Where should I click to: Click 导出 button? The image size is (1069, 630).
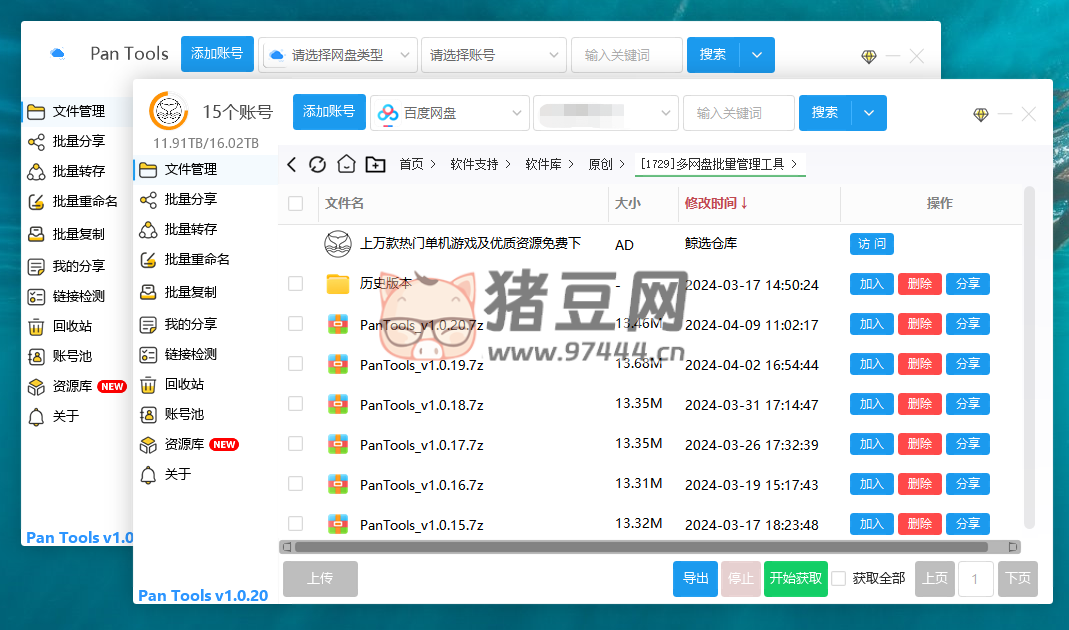click(695, 579)
